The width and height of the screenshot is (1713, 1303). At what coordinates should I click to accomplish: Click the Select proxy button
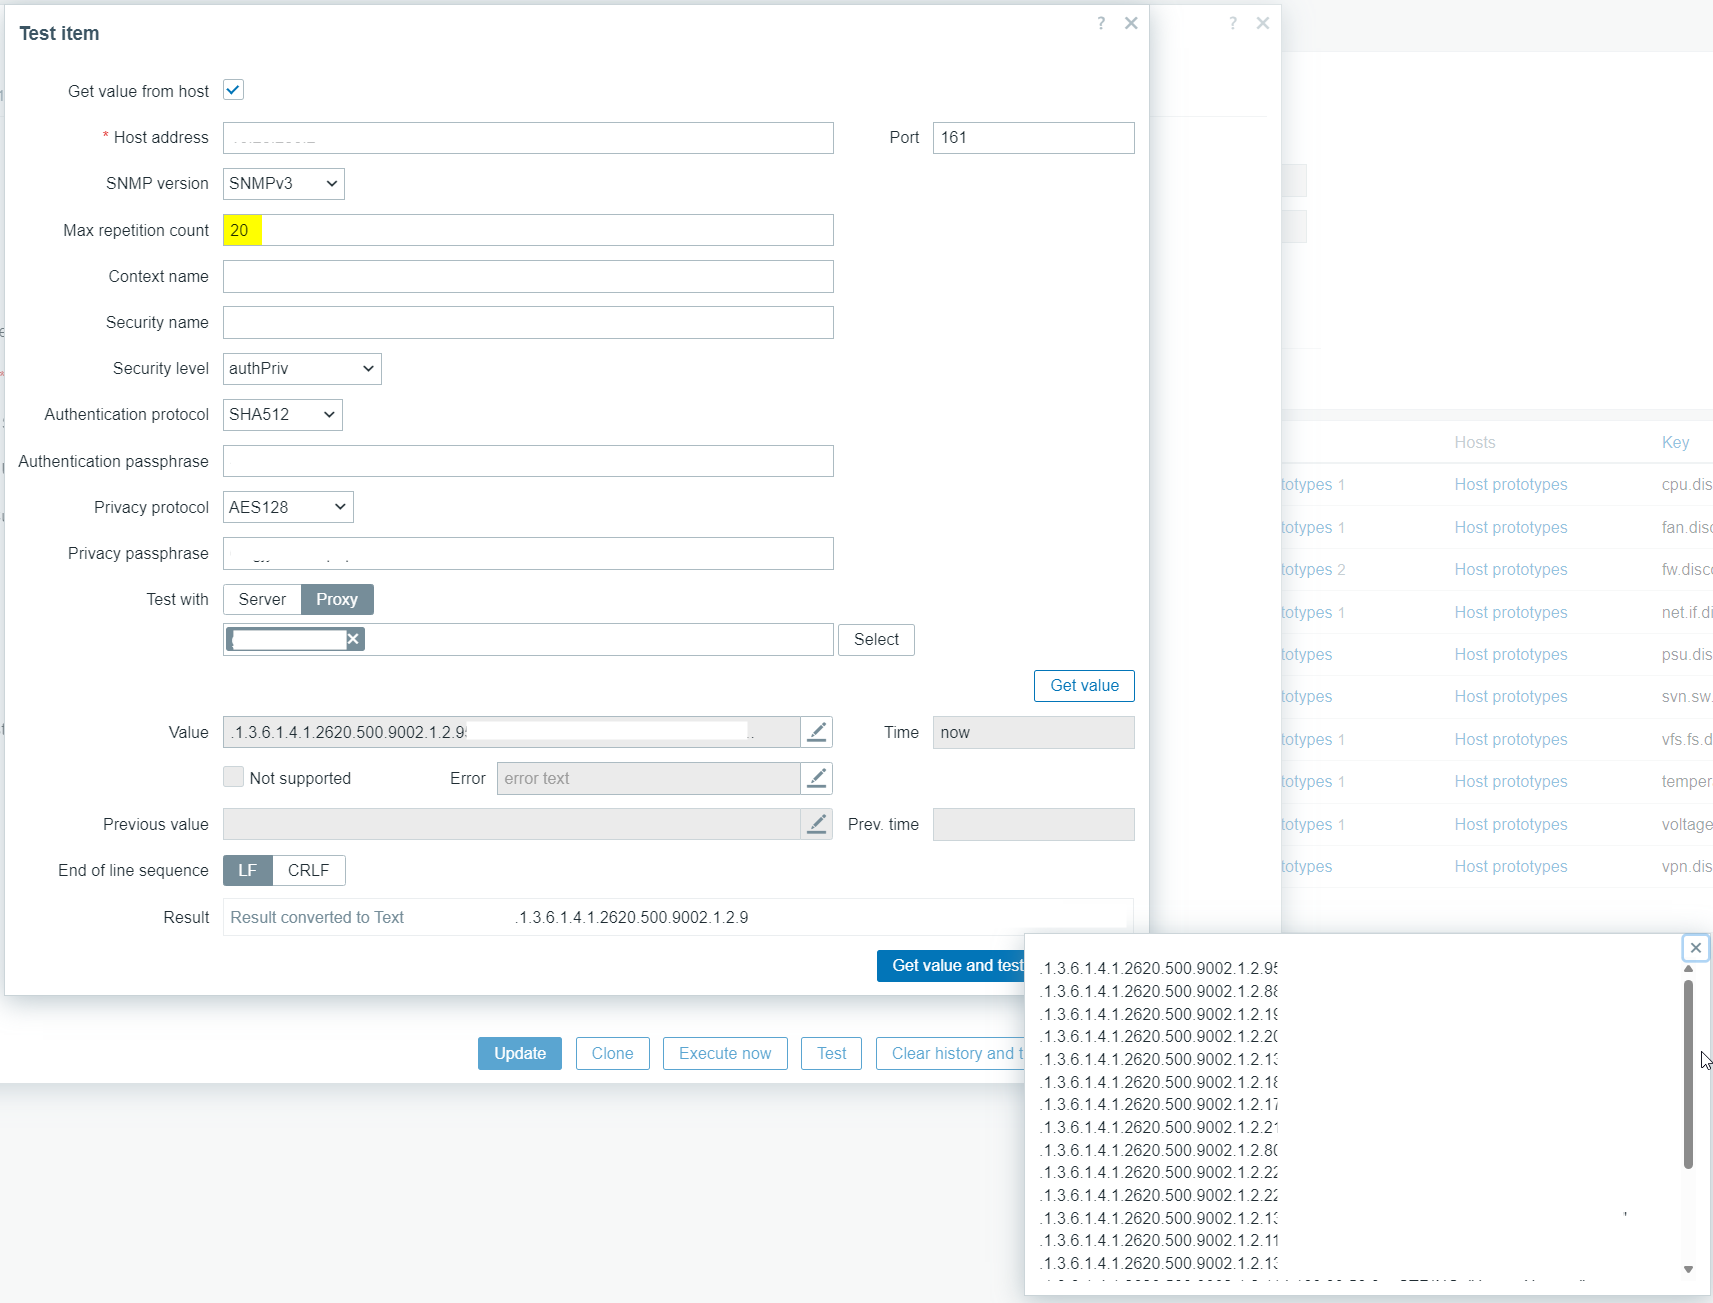click(x=876, y=639)
